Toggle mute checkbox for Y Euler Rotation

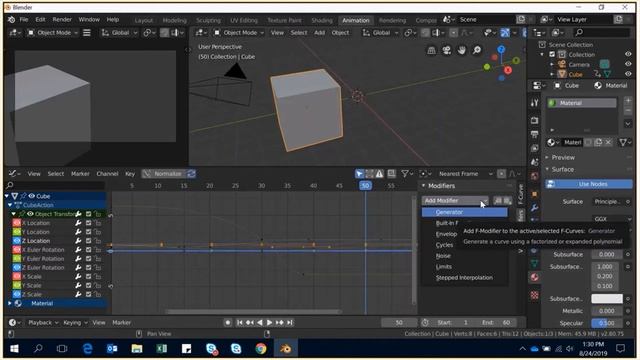89,259
